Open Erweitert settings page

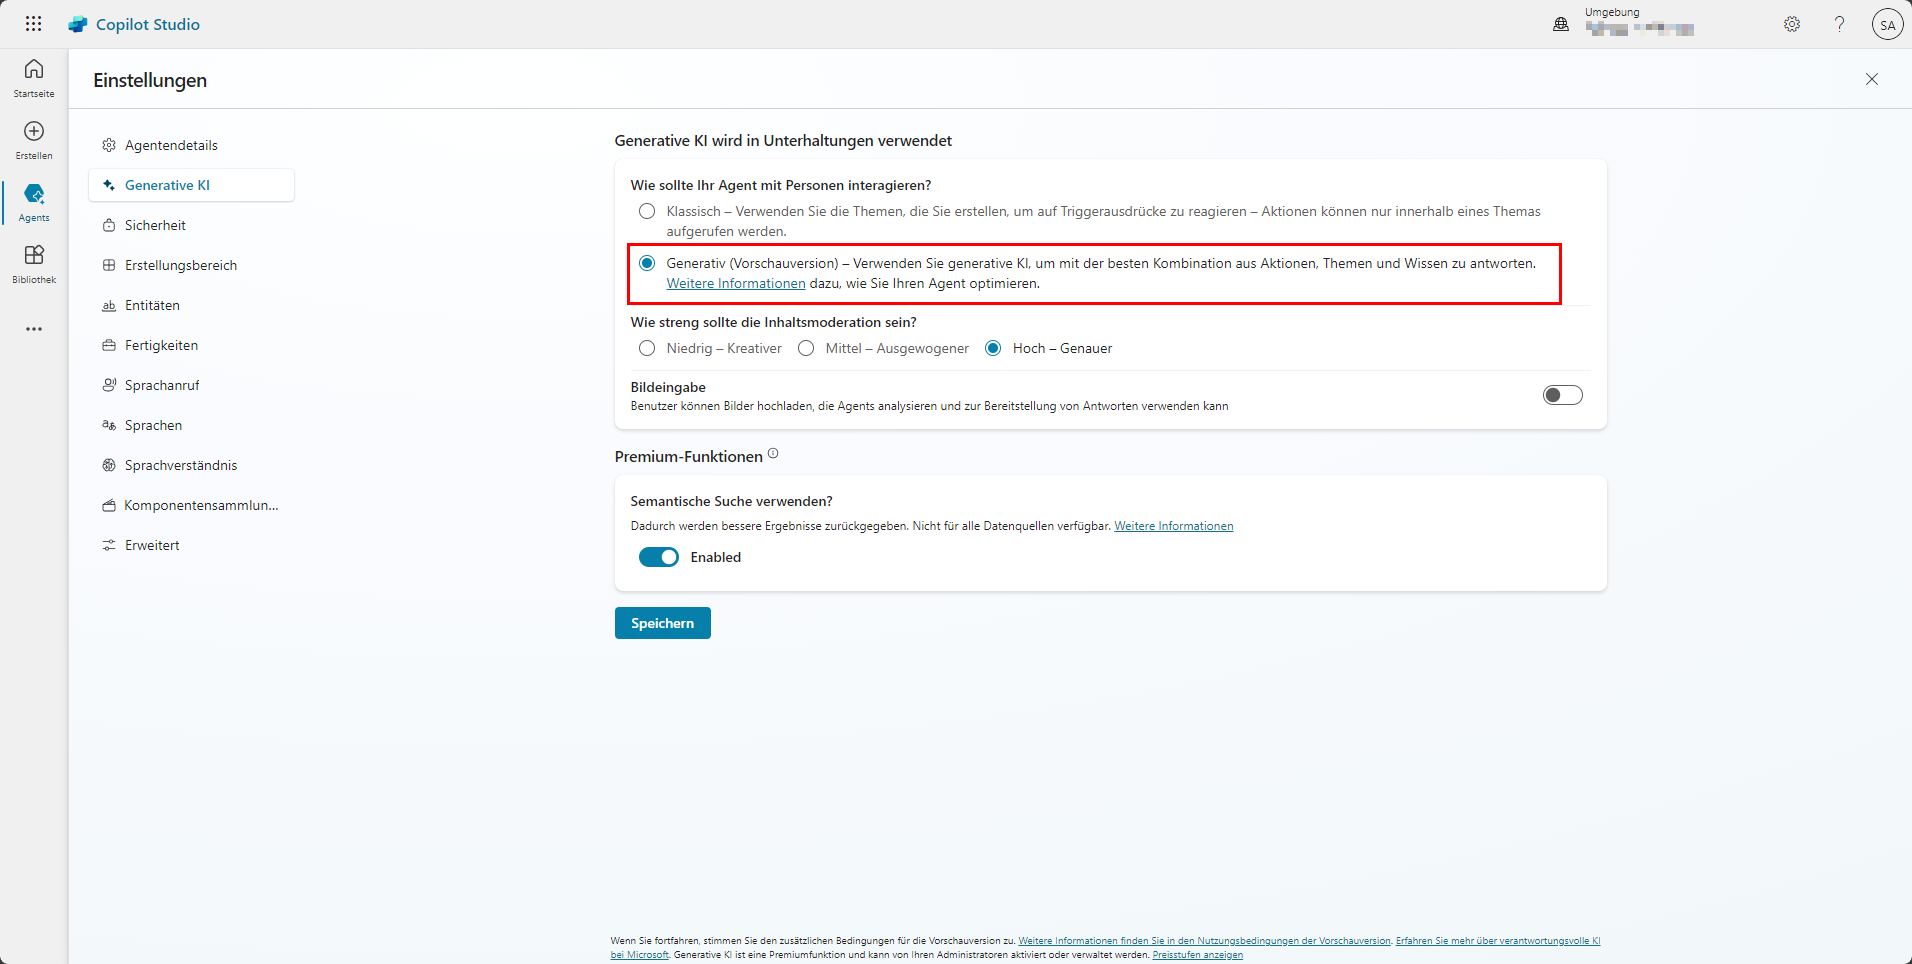(x=191, y=545)
